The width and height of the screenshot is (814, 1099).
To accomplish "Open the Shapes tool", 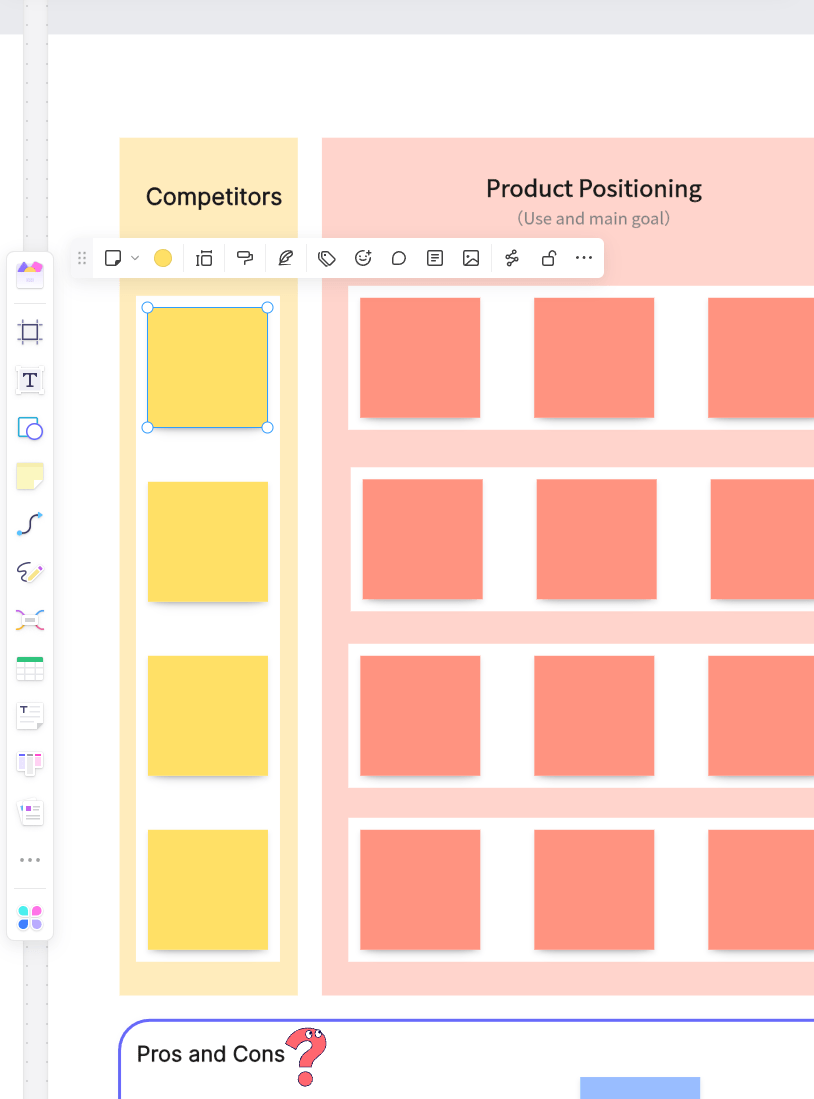I will (29, 429).
